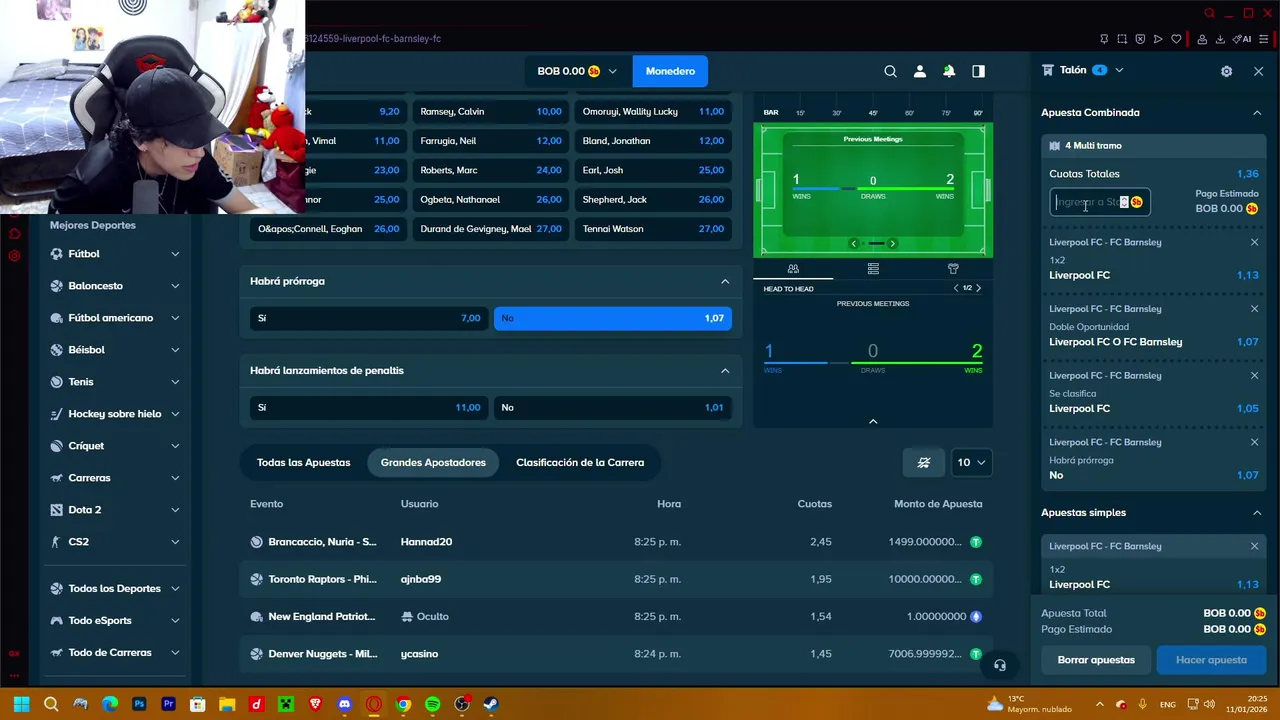
Task: Click Borrar apuestas button
Action: coord(1096,660)
